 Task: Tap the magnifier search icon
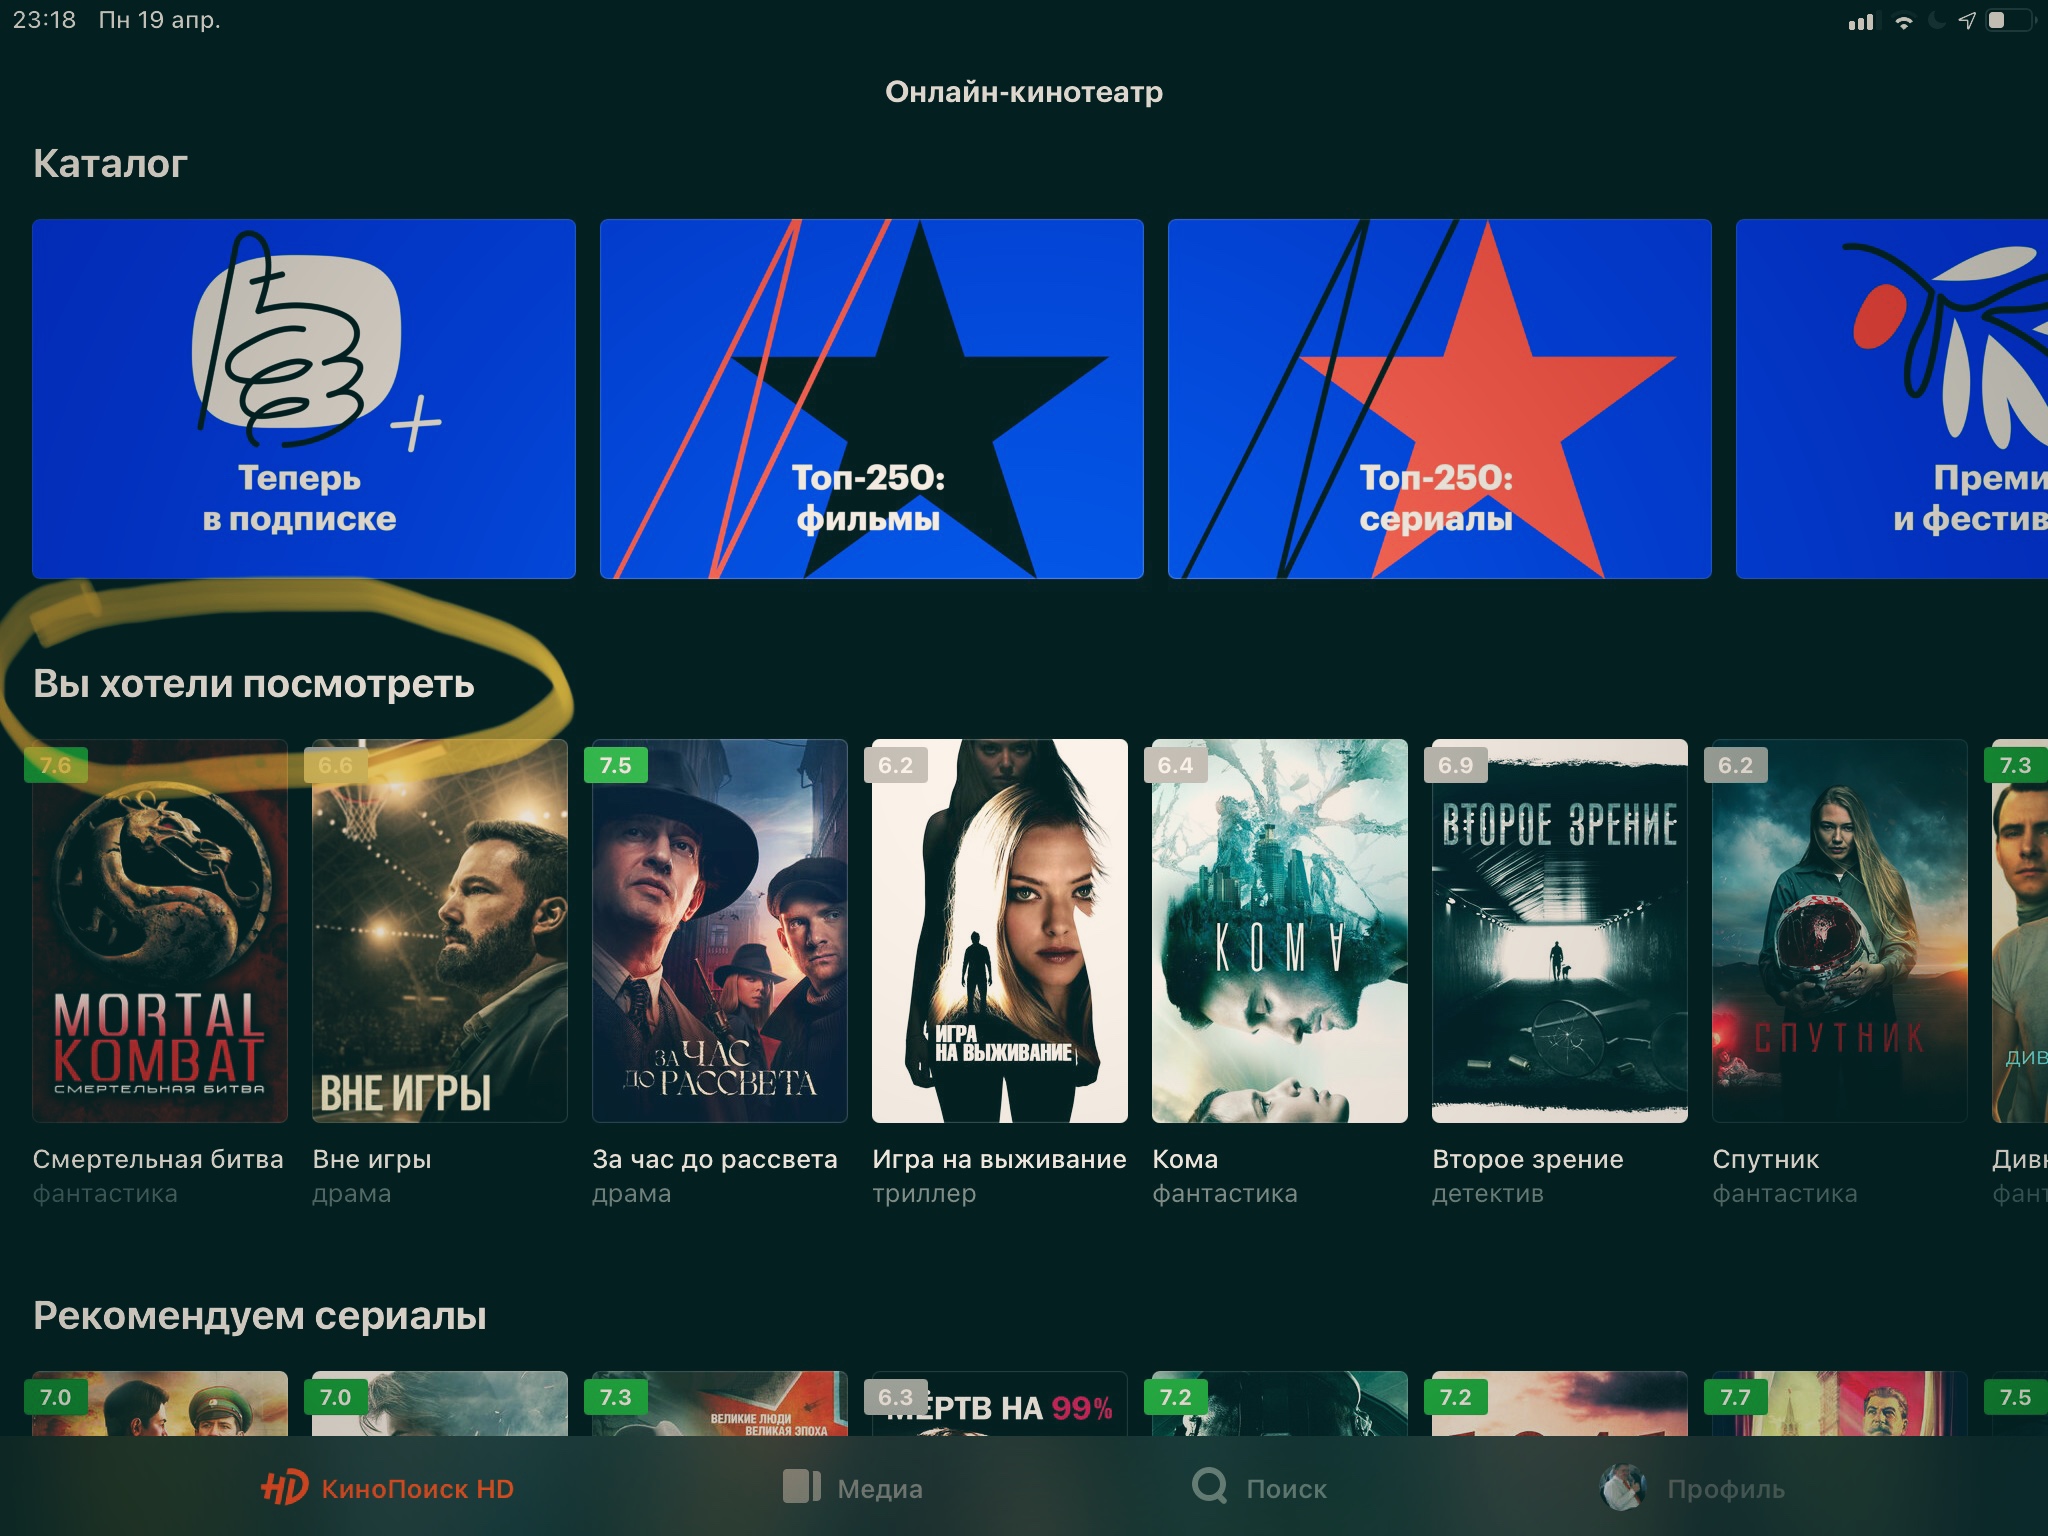[1210, 1486]
